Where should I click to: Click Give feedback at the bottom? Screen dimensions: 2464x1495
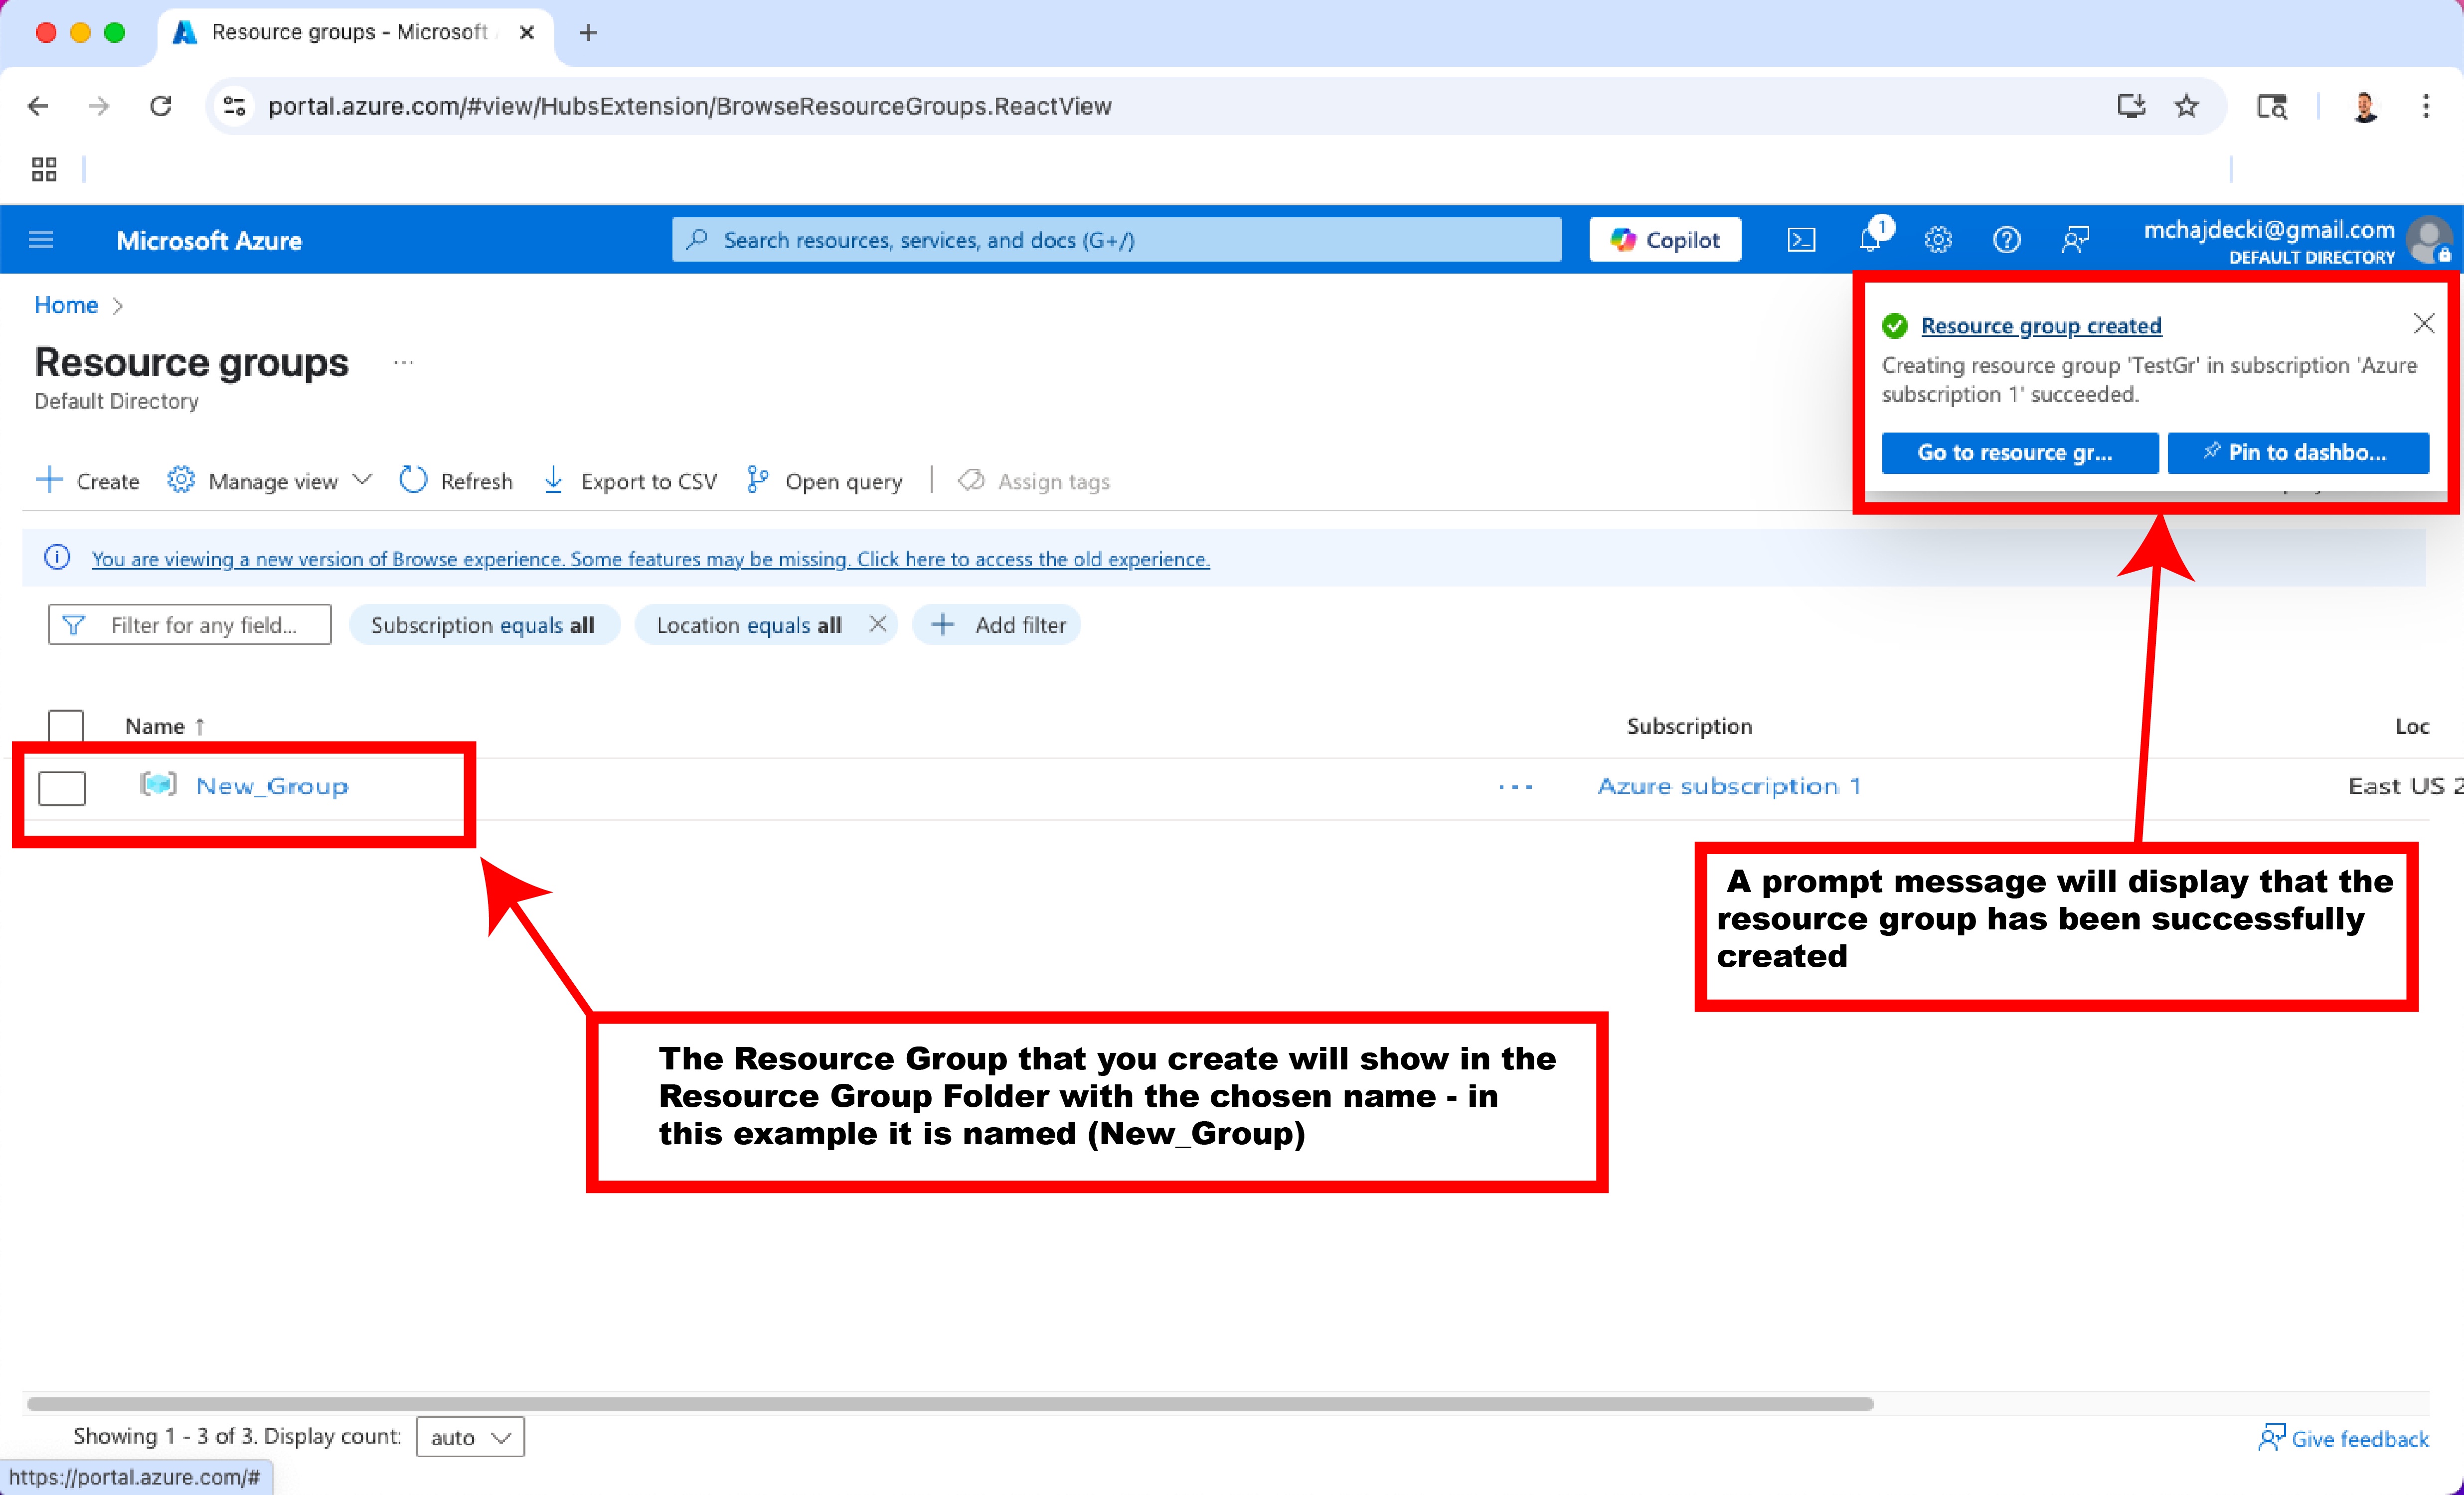(x=2343, y=1438)
